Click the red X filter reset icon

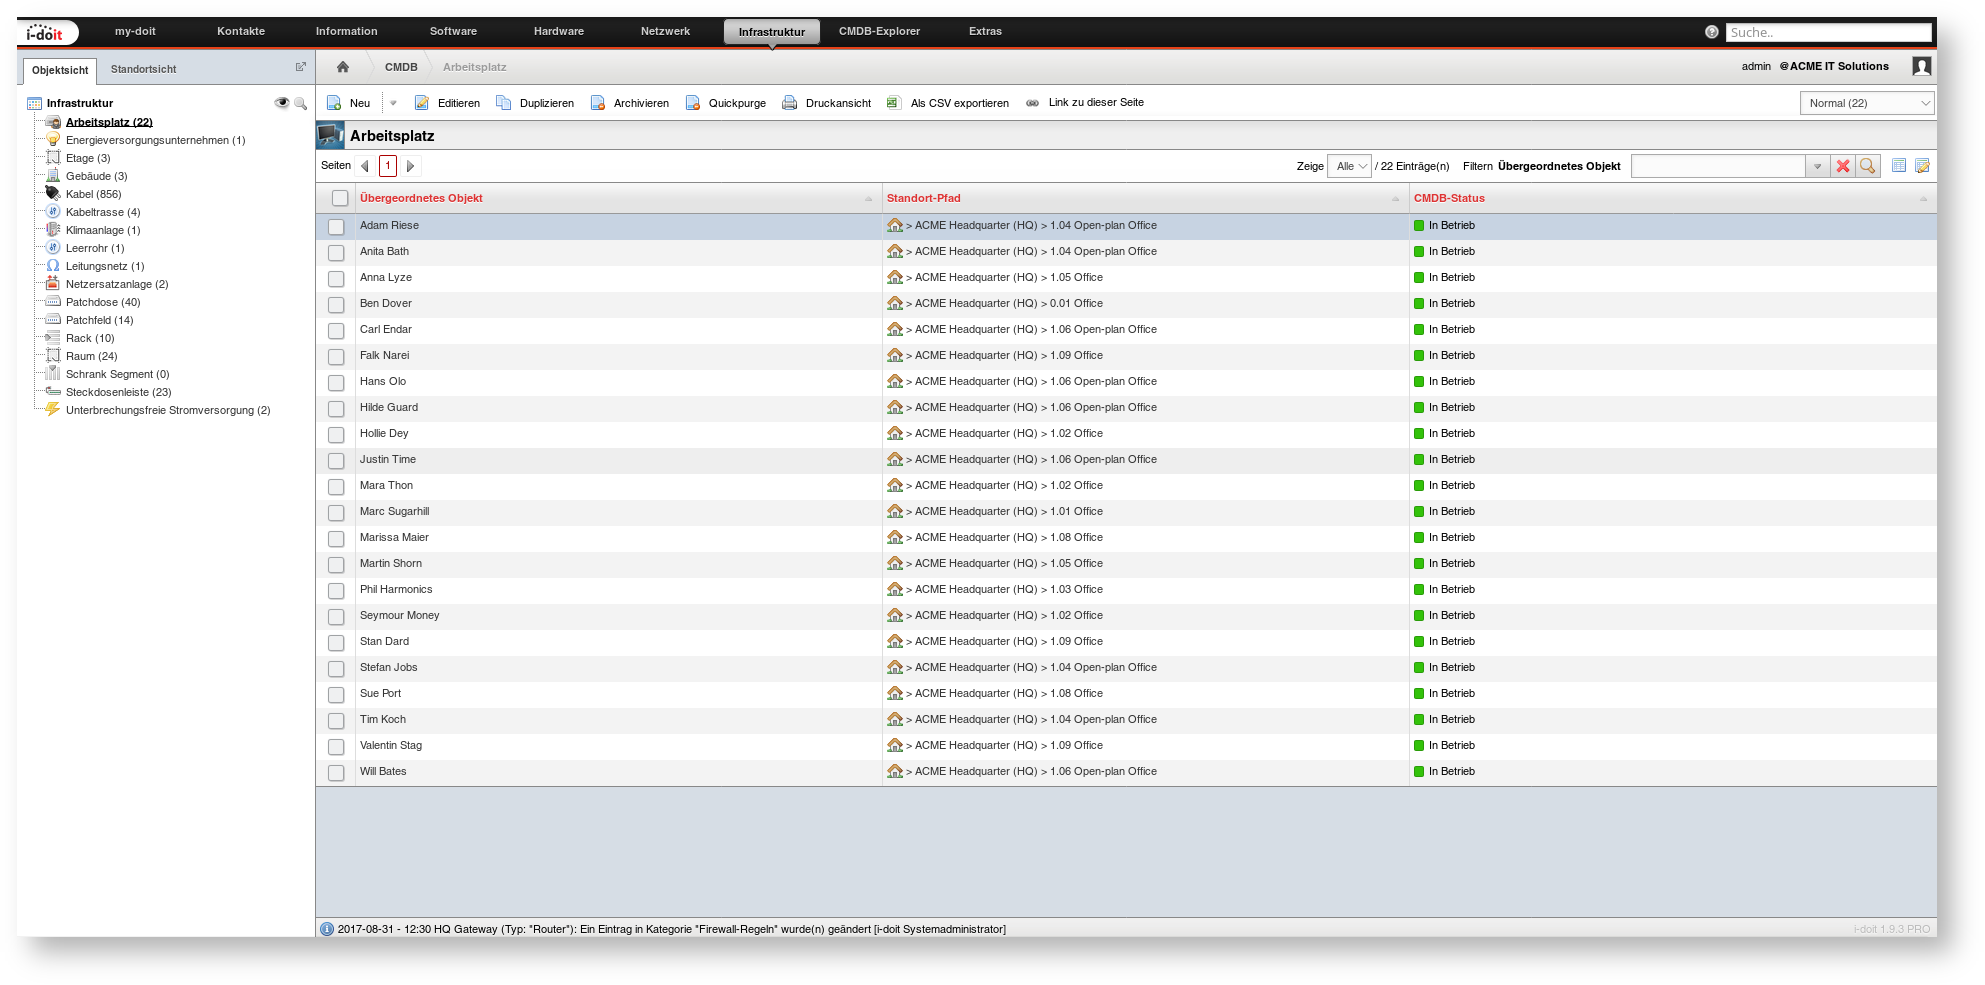[x=1842, y=166]
